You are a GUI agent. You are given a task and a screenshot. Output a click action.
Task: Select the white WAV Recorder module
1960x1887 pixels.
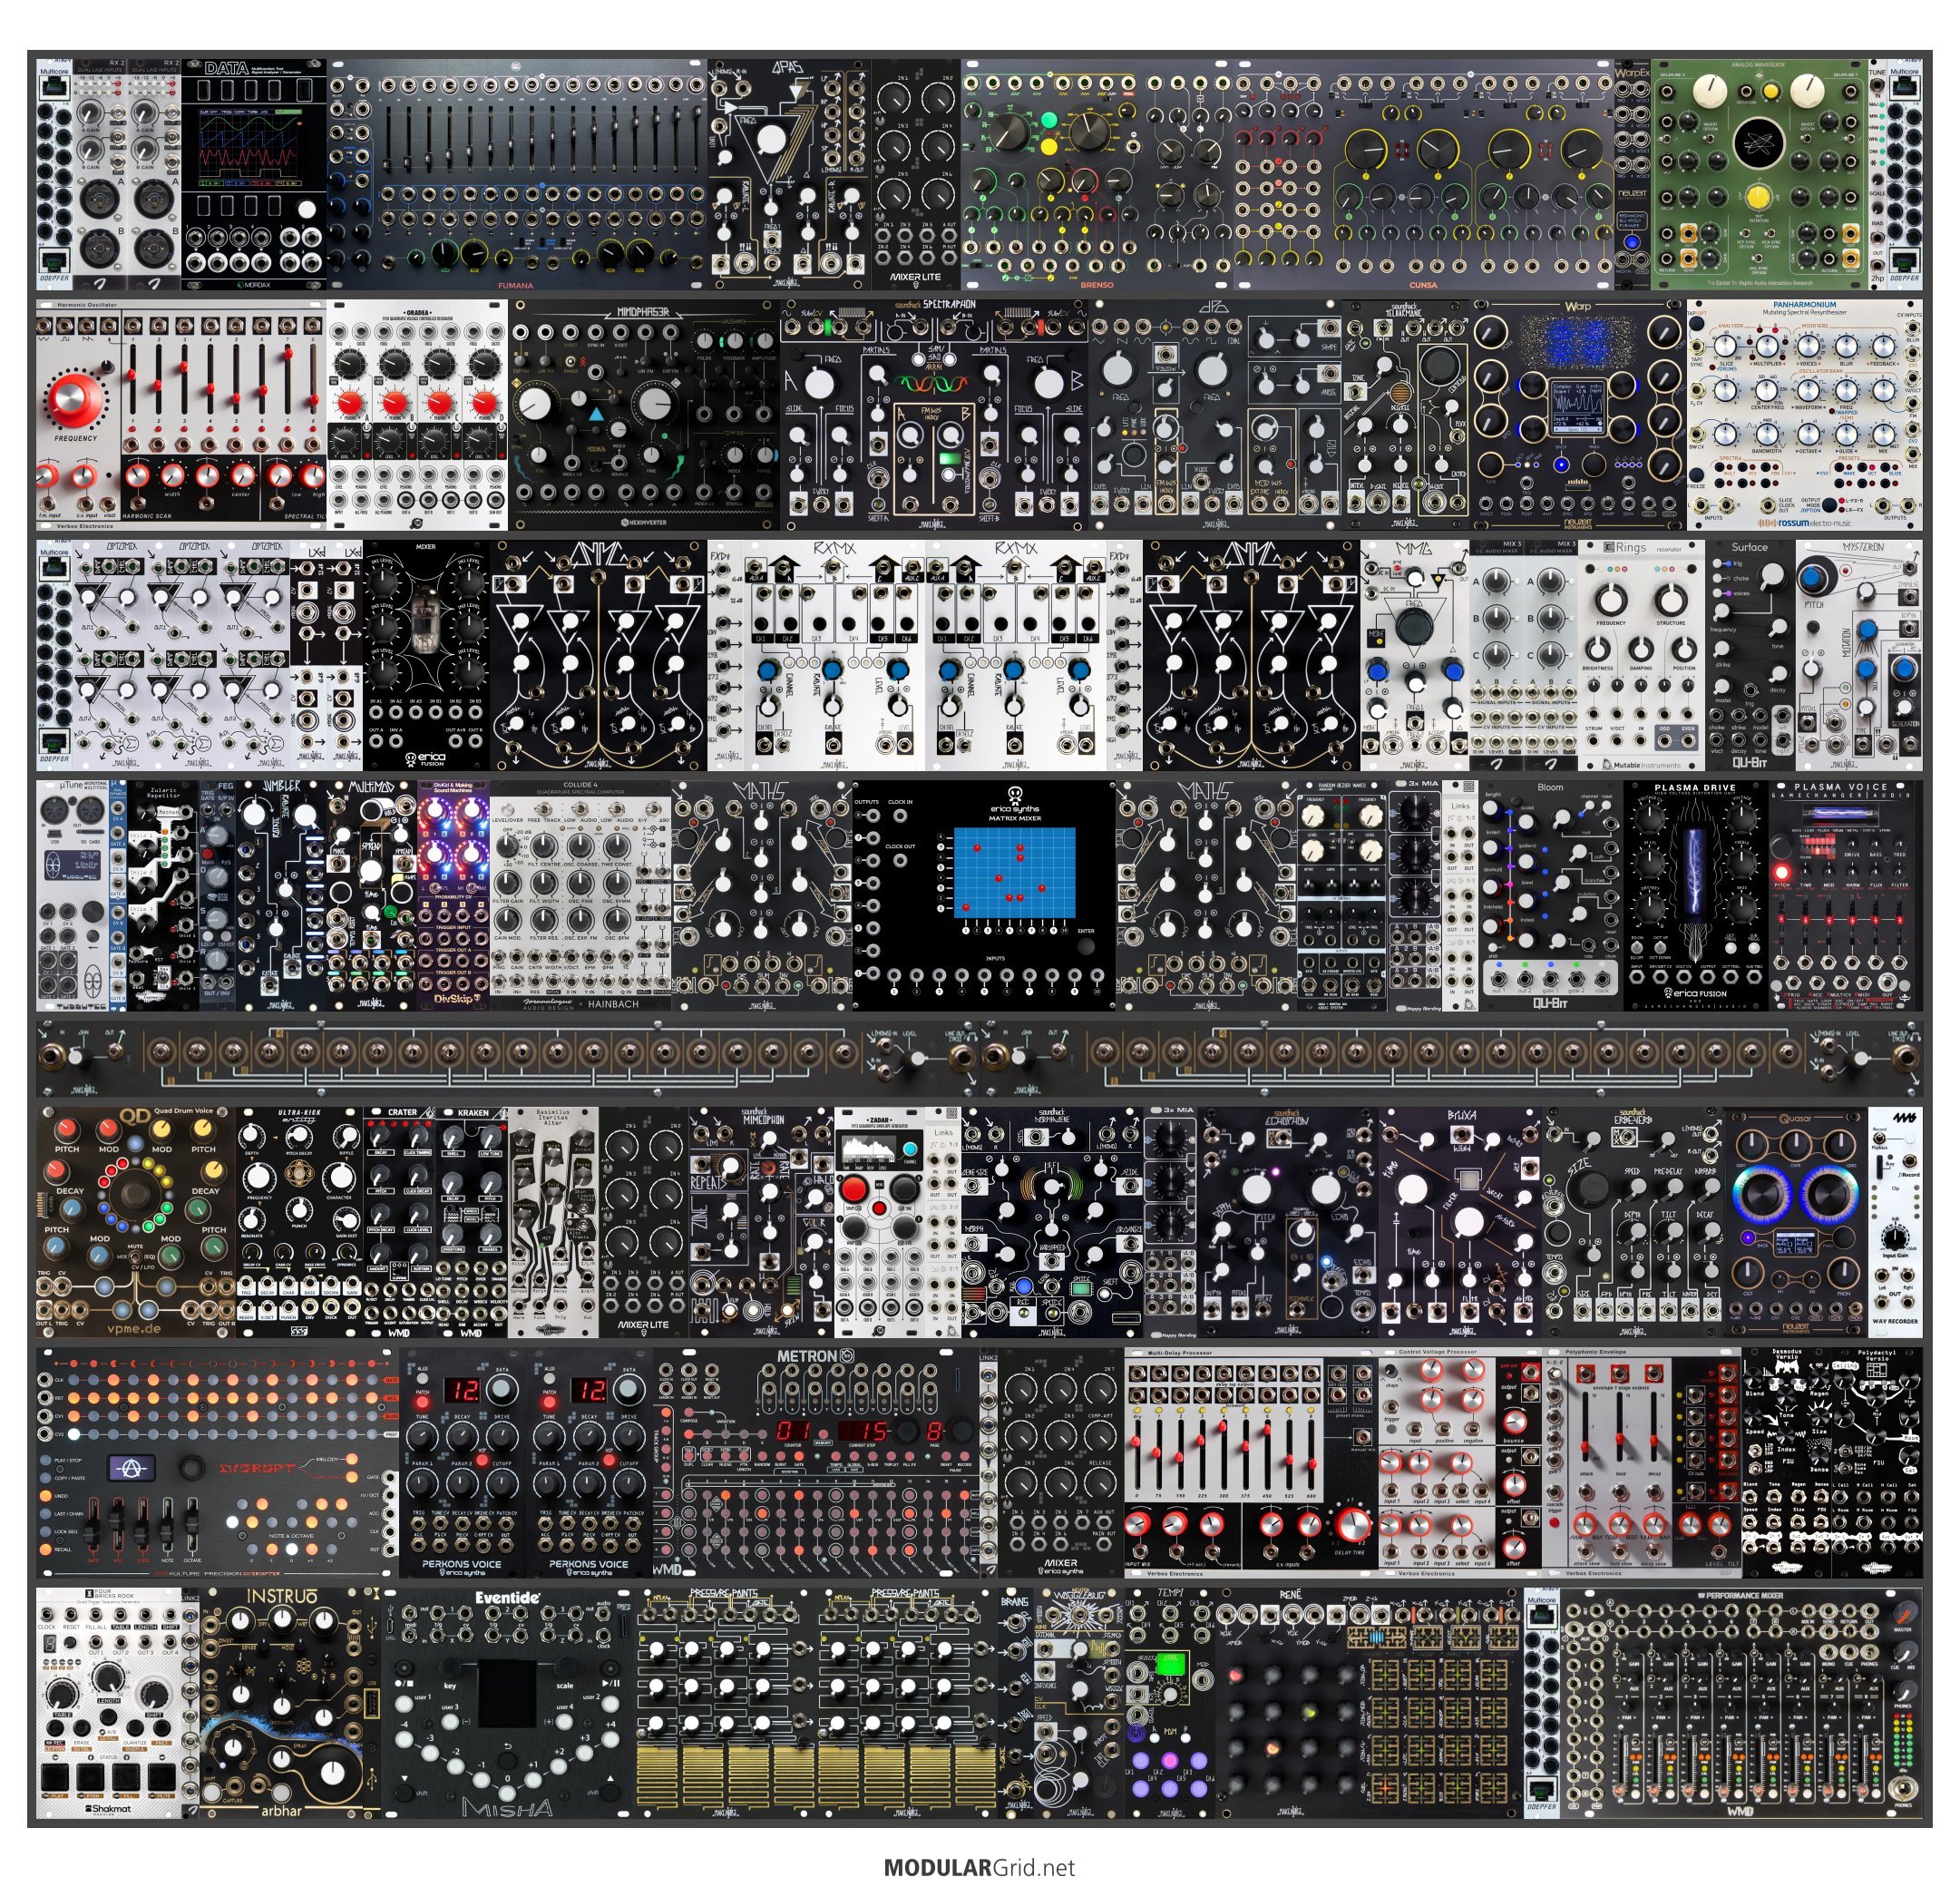(x=1895, y=1221)
